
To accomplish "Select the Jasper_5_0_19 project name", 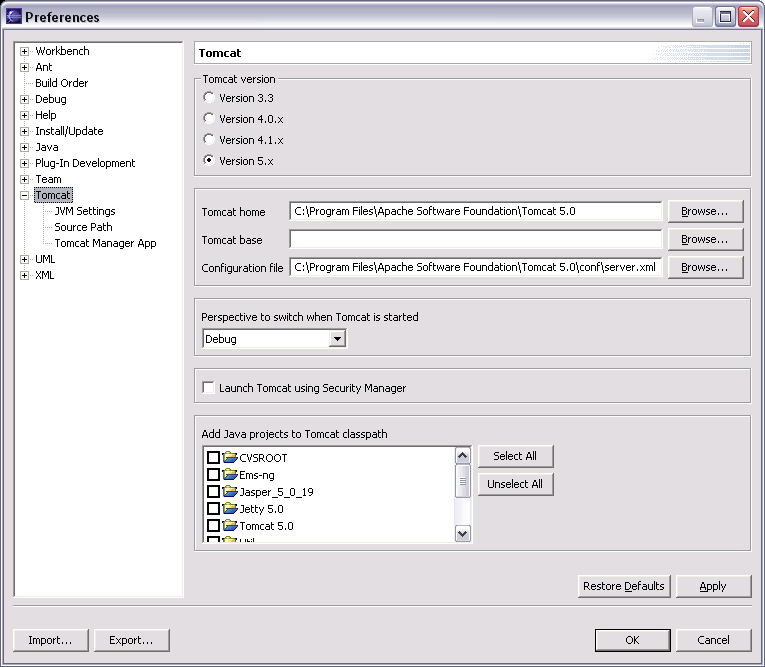I will coord(276,492).
